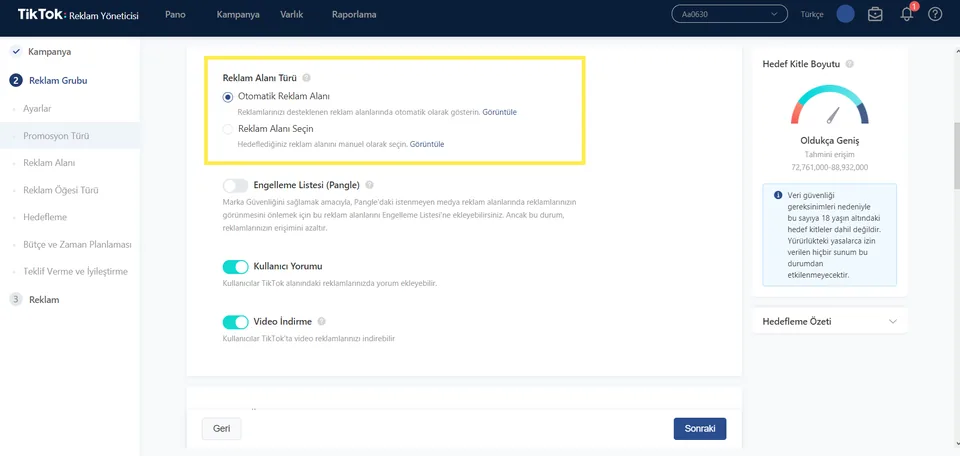Expand the Hedefleme Özeti section

(x=830, y=321)
